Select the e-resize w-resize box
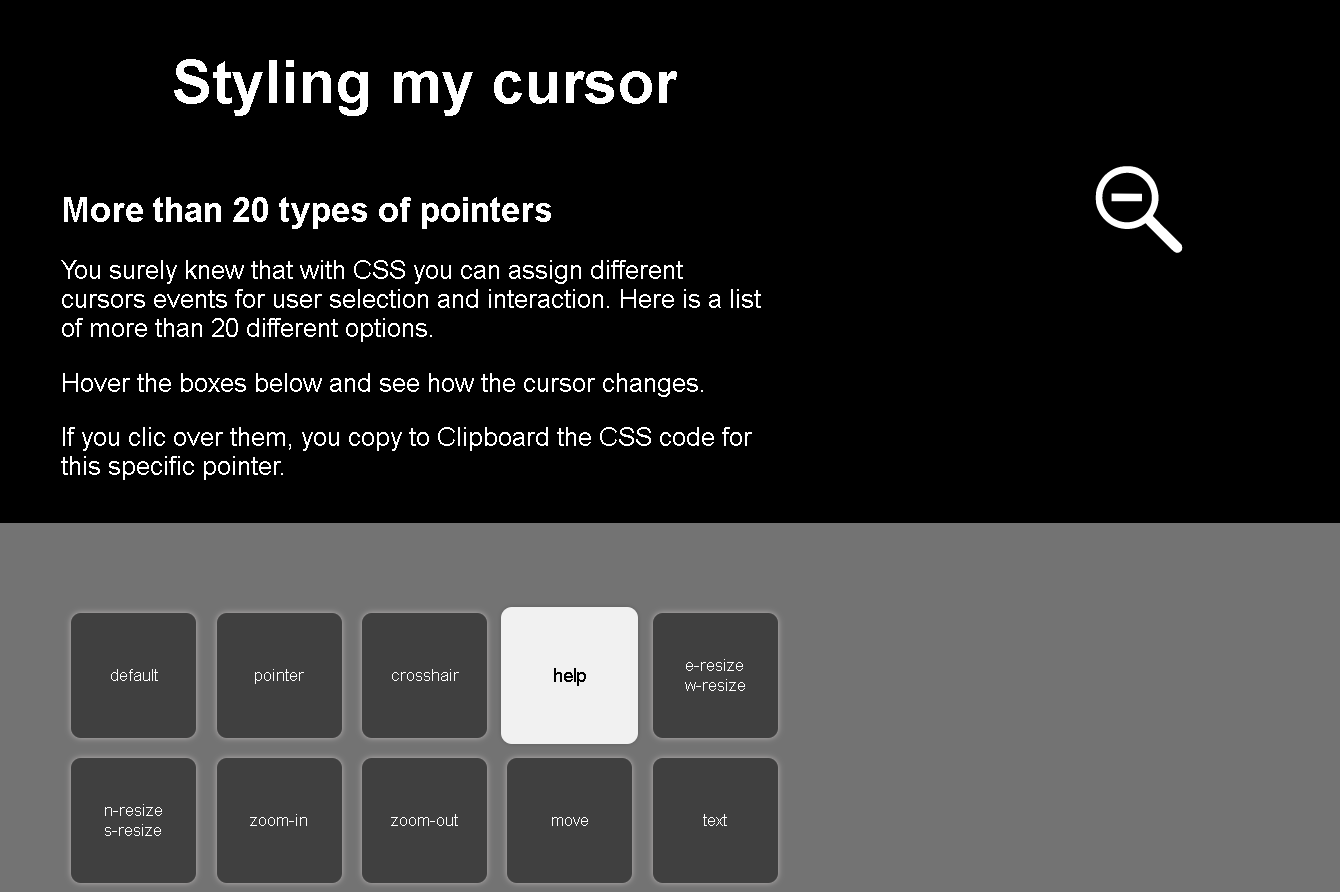Image resolution: width=1340 pixels, height=892 pixels. (x=715, y=675)
